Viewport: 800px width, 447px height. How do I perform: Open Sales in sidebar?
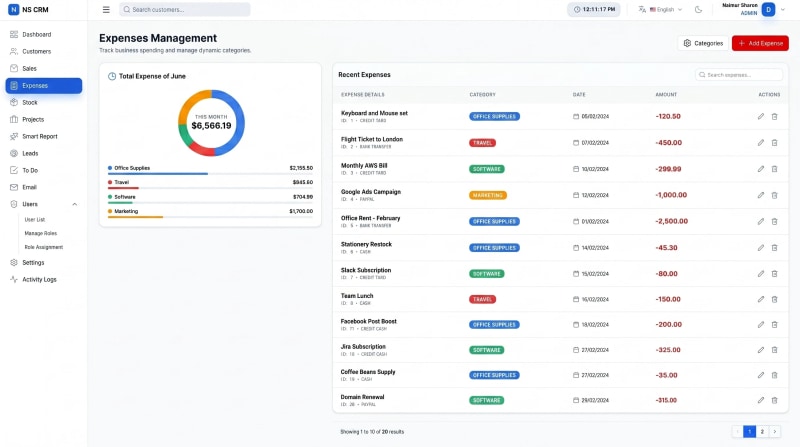(43, 68)
